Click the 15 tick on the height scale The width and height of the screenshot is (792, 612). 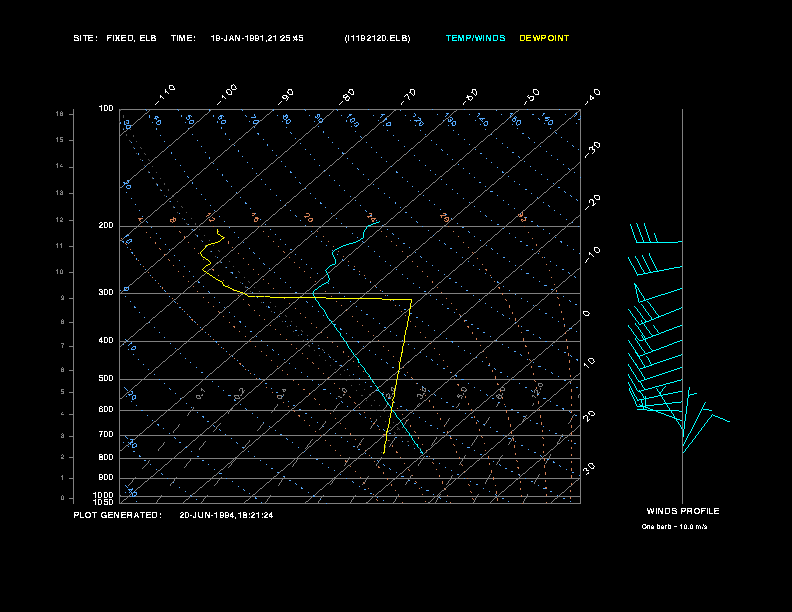click(60, 140)
